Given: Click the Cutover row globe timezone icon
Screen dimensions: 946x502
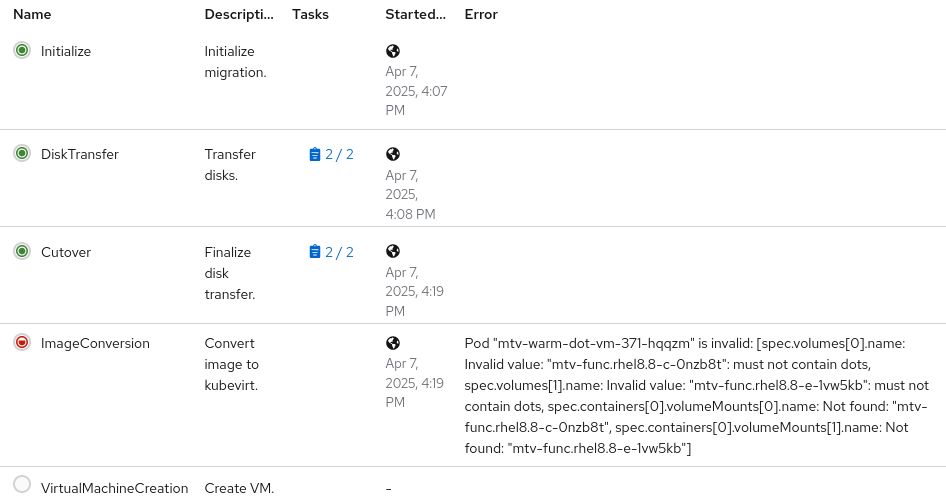Looking at the screenshot, I should coord(393,252).
